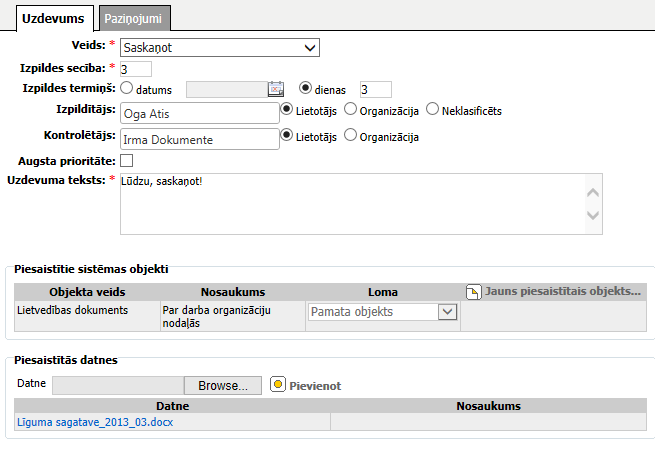Toggle the Augsta prioritāte checkbox
655x450 pixels.
126,160
